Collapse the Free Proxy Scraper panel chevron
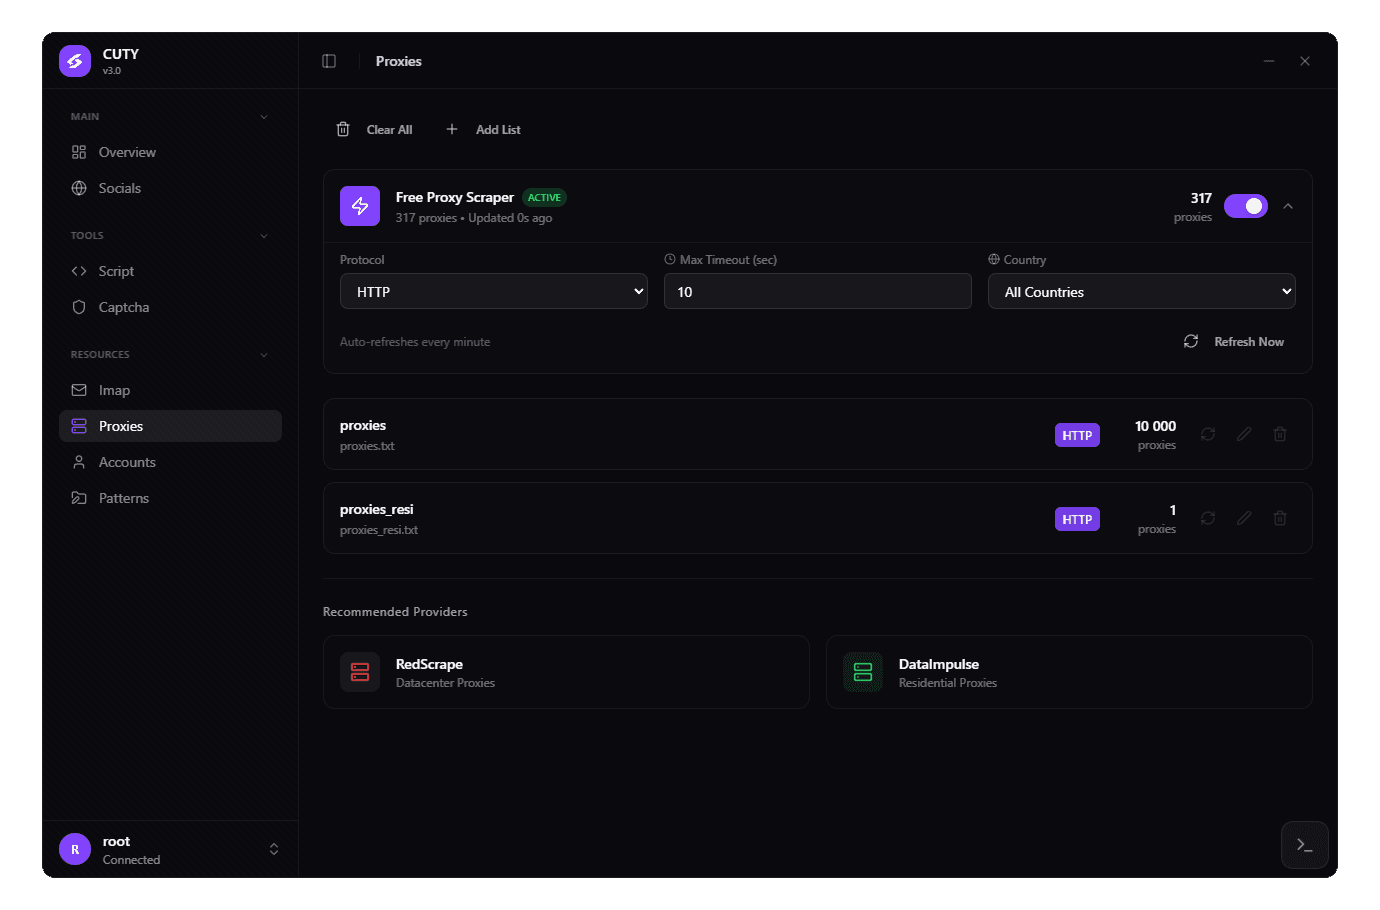 point(1288,205)
